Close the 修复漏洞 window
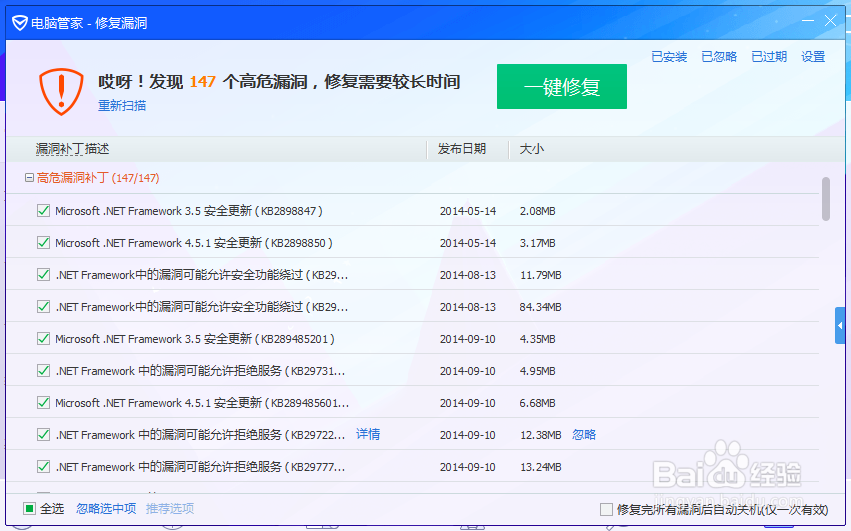This screenshot has width=851, height=531. [x=830, y=21]
